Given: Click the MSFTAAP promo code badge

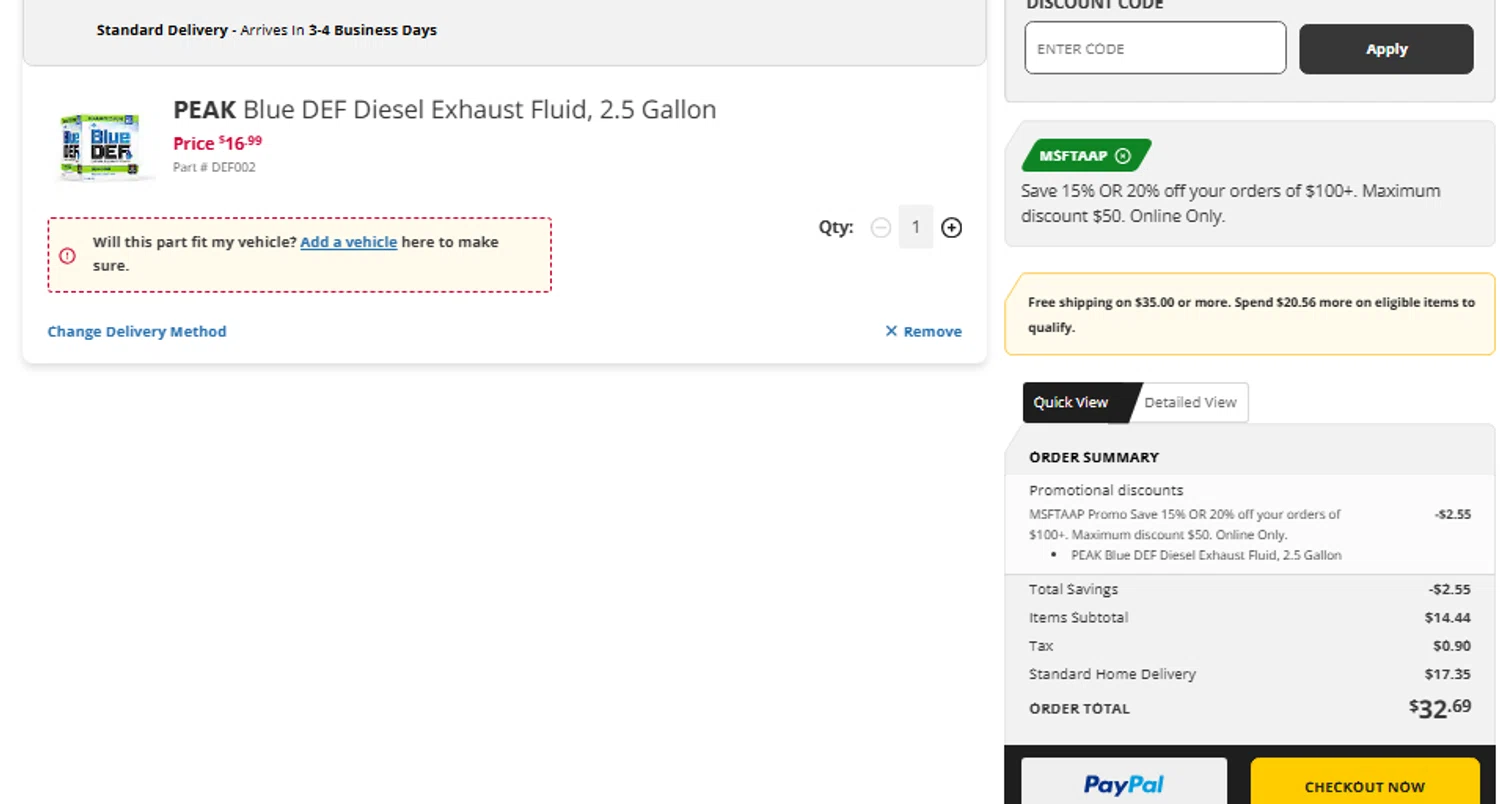Looking at the screenshot, I should point(1086,155).
